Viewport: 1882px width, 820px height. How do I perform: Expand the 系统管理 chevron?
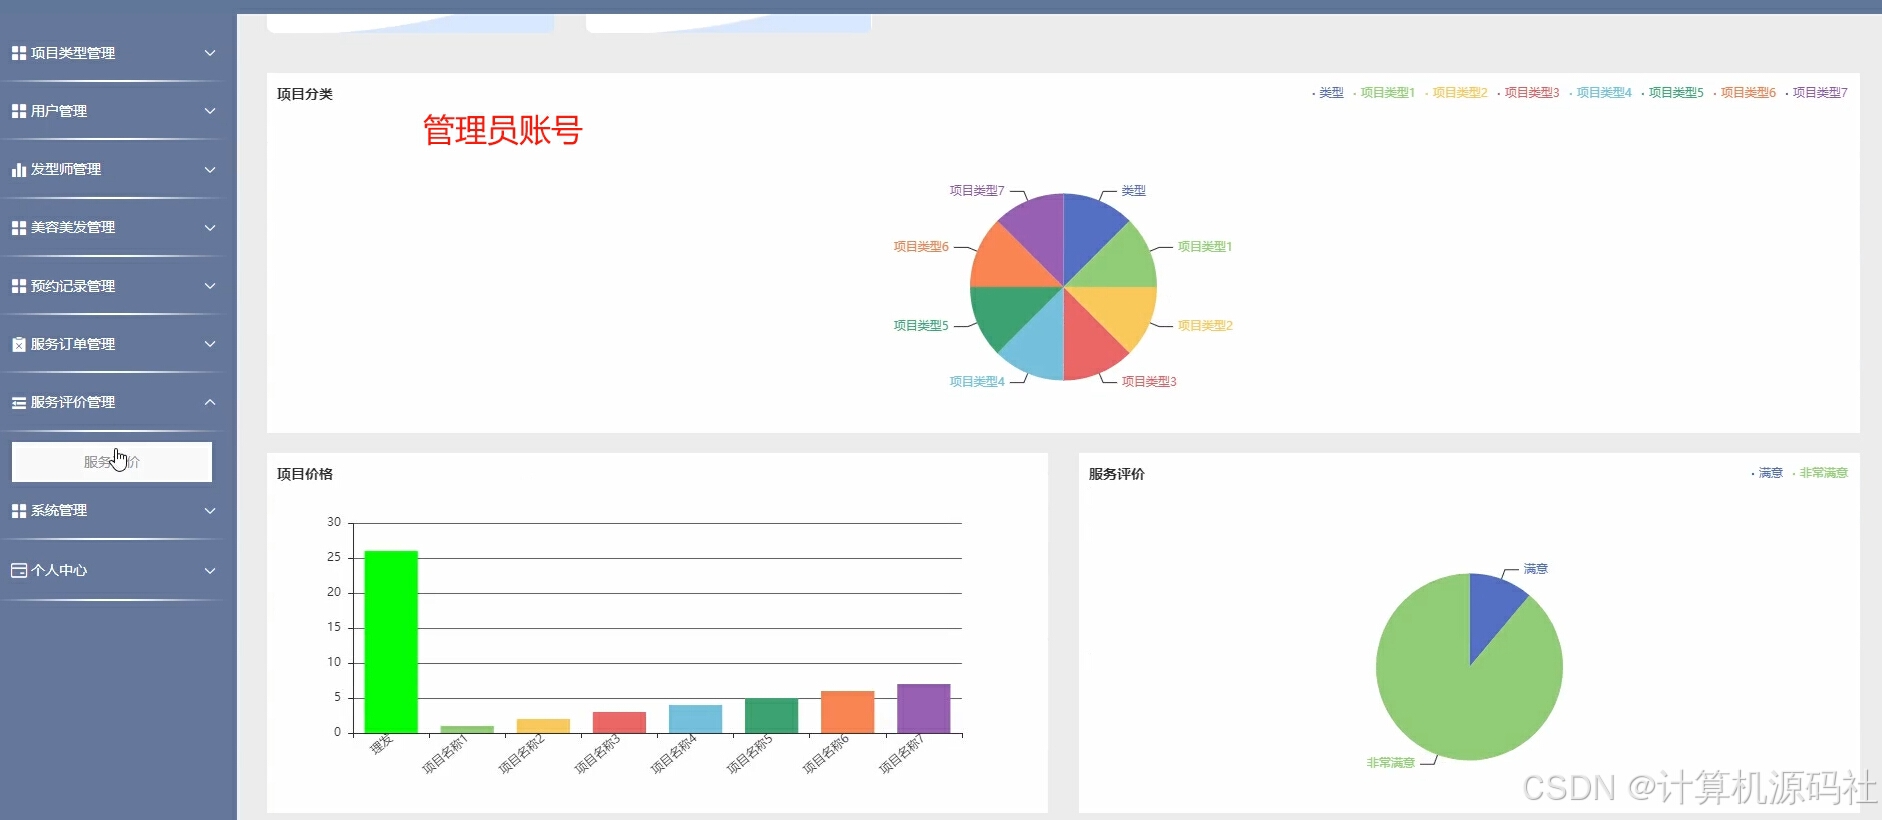tap(210, 511)
